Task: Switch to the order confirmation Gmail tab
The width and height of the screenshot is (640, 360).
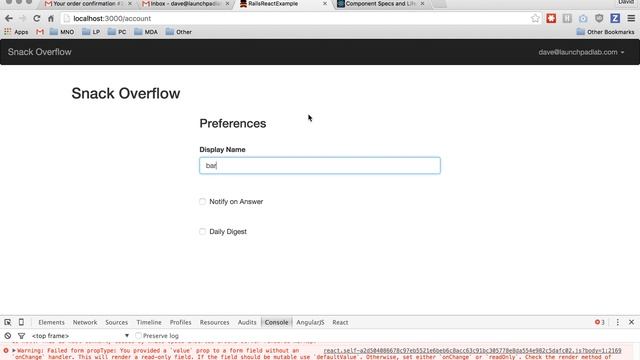Action: [x=88, y=4]
